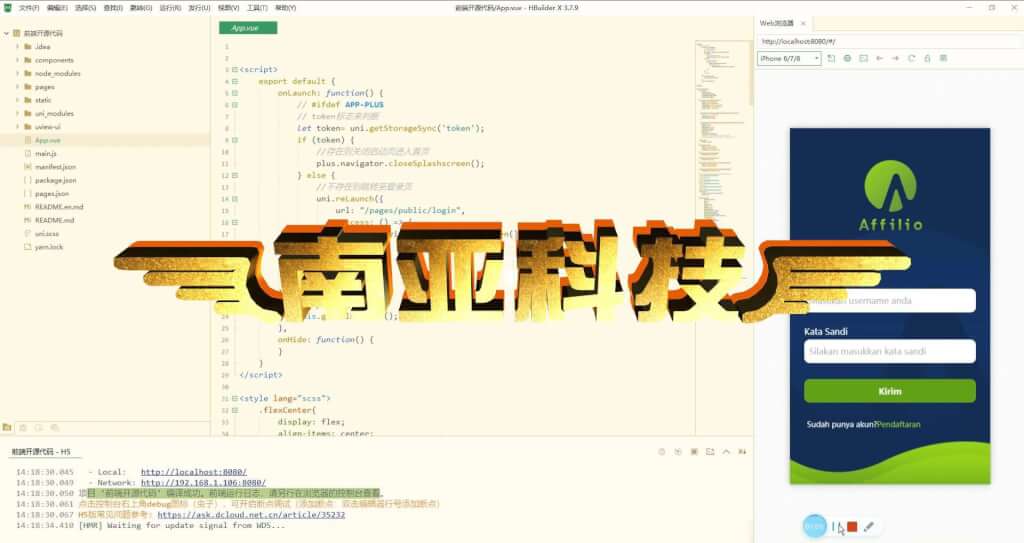Image resolution: width=1024 pixels, height=543 pixels.
Task: Select the 前端开源代码 - H5 console tab
Action: (40, 452)
